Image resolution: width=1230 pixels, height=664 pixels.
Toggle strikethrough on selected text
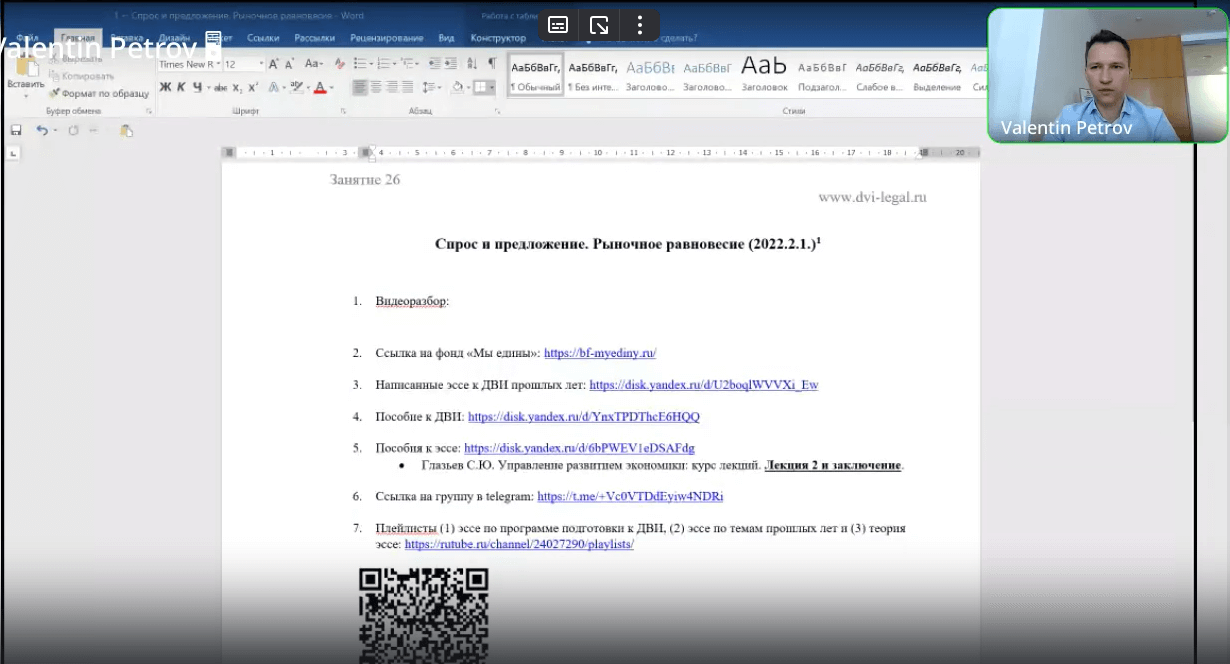pyautogui.click(x=220, y=88)
